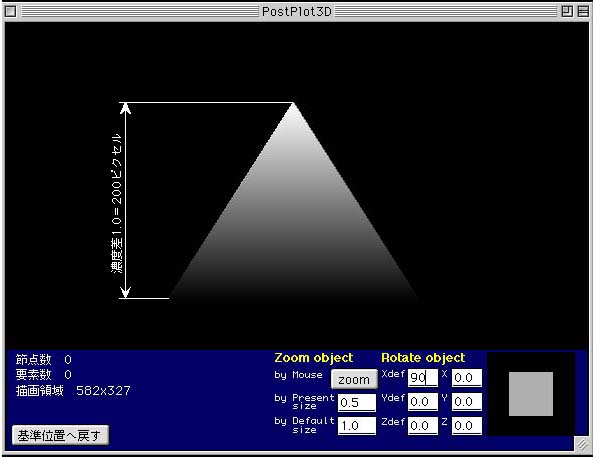Select the by Default size zoom field
Screen dimensions: 593x457
tap(357, 426)
